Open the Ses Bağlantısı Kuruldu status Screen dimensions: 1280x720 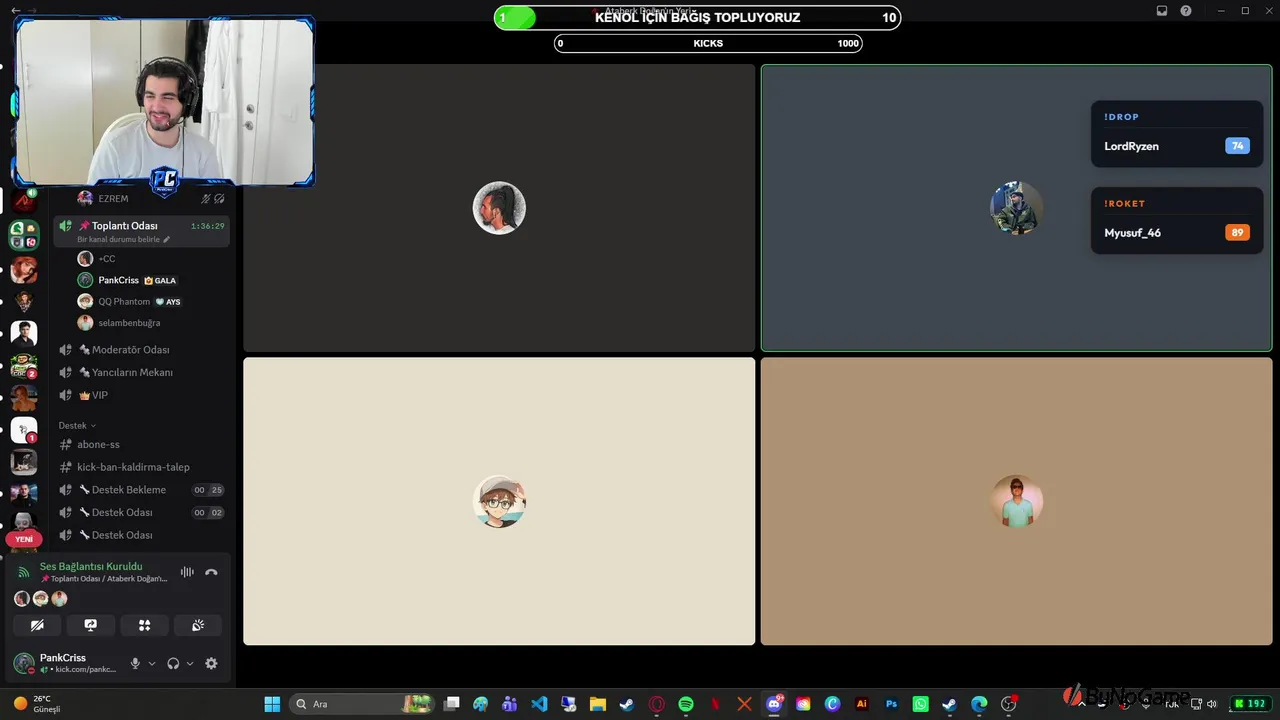[x=91, y=566]
